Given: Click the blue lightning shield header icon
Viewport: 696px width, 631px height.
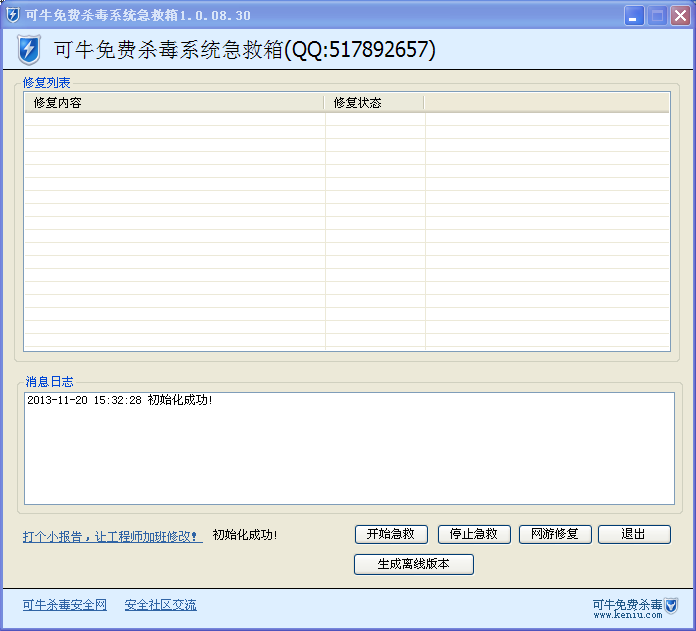Looking at the screenshot, I should (x=29, y=49).
